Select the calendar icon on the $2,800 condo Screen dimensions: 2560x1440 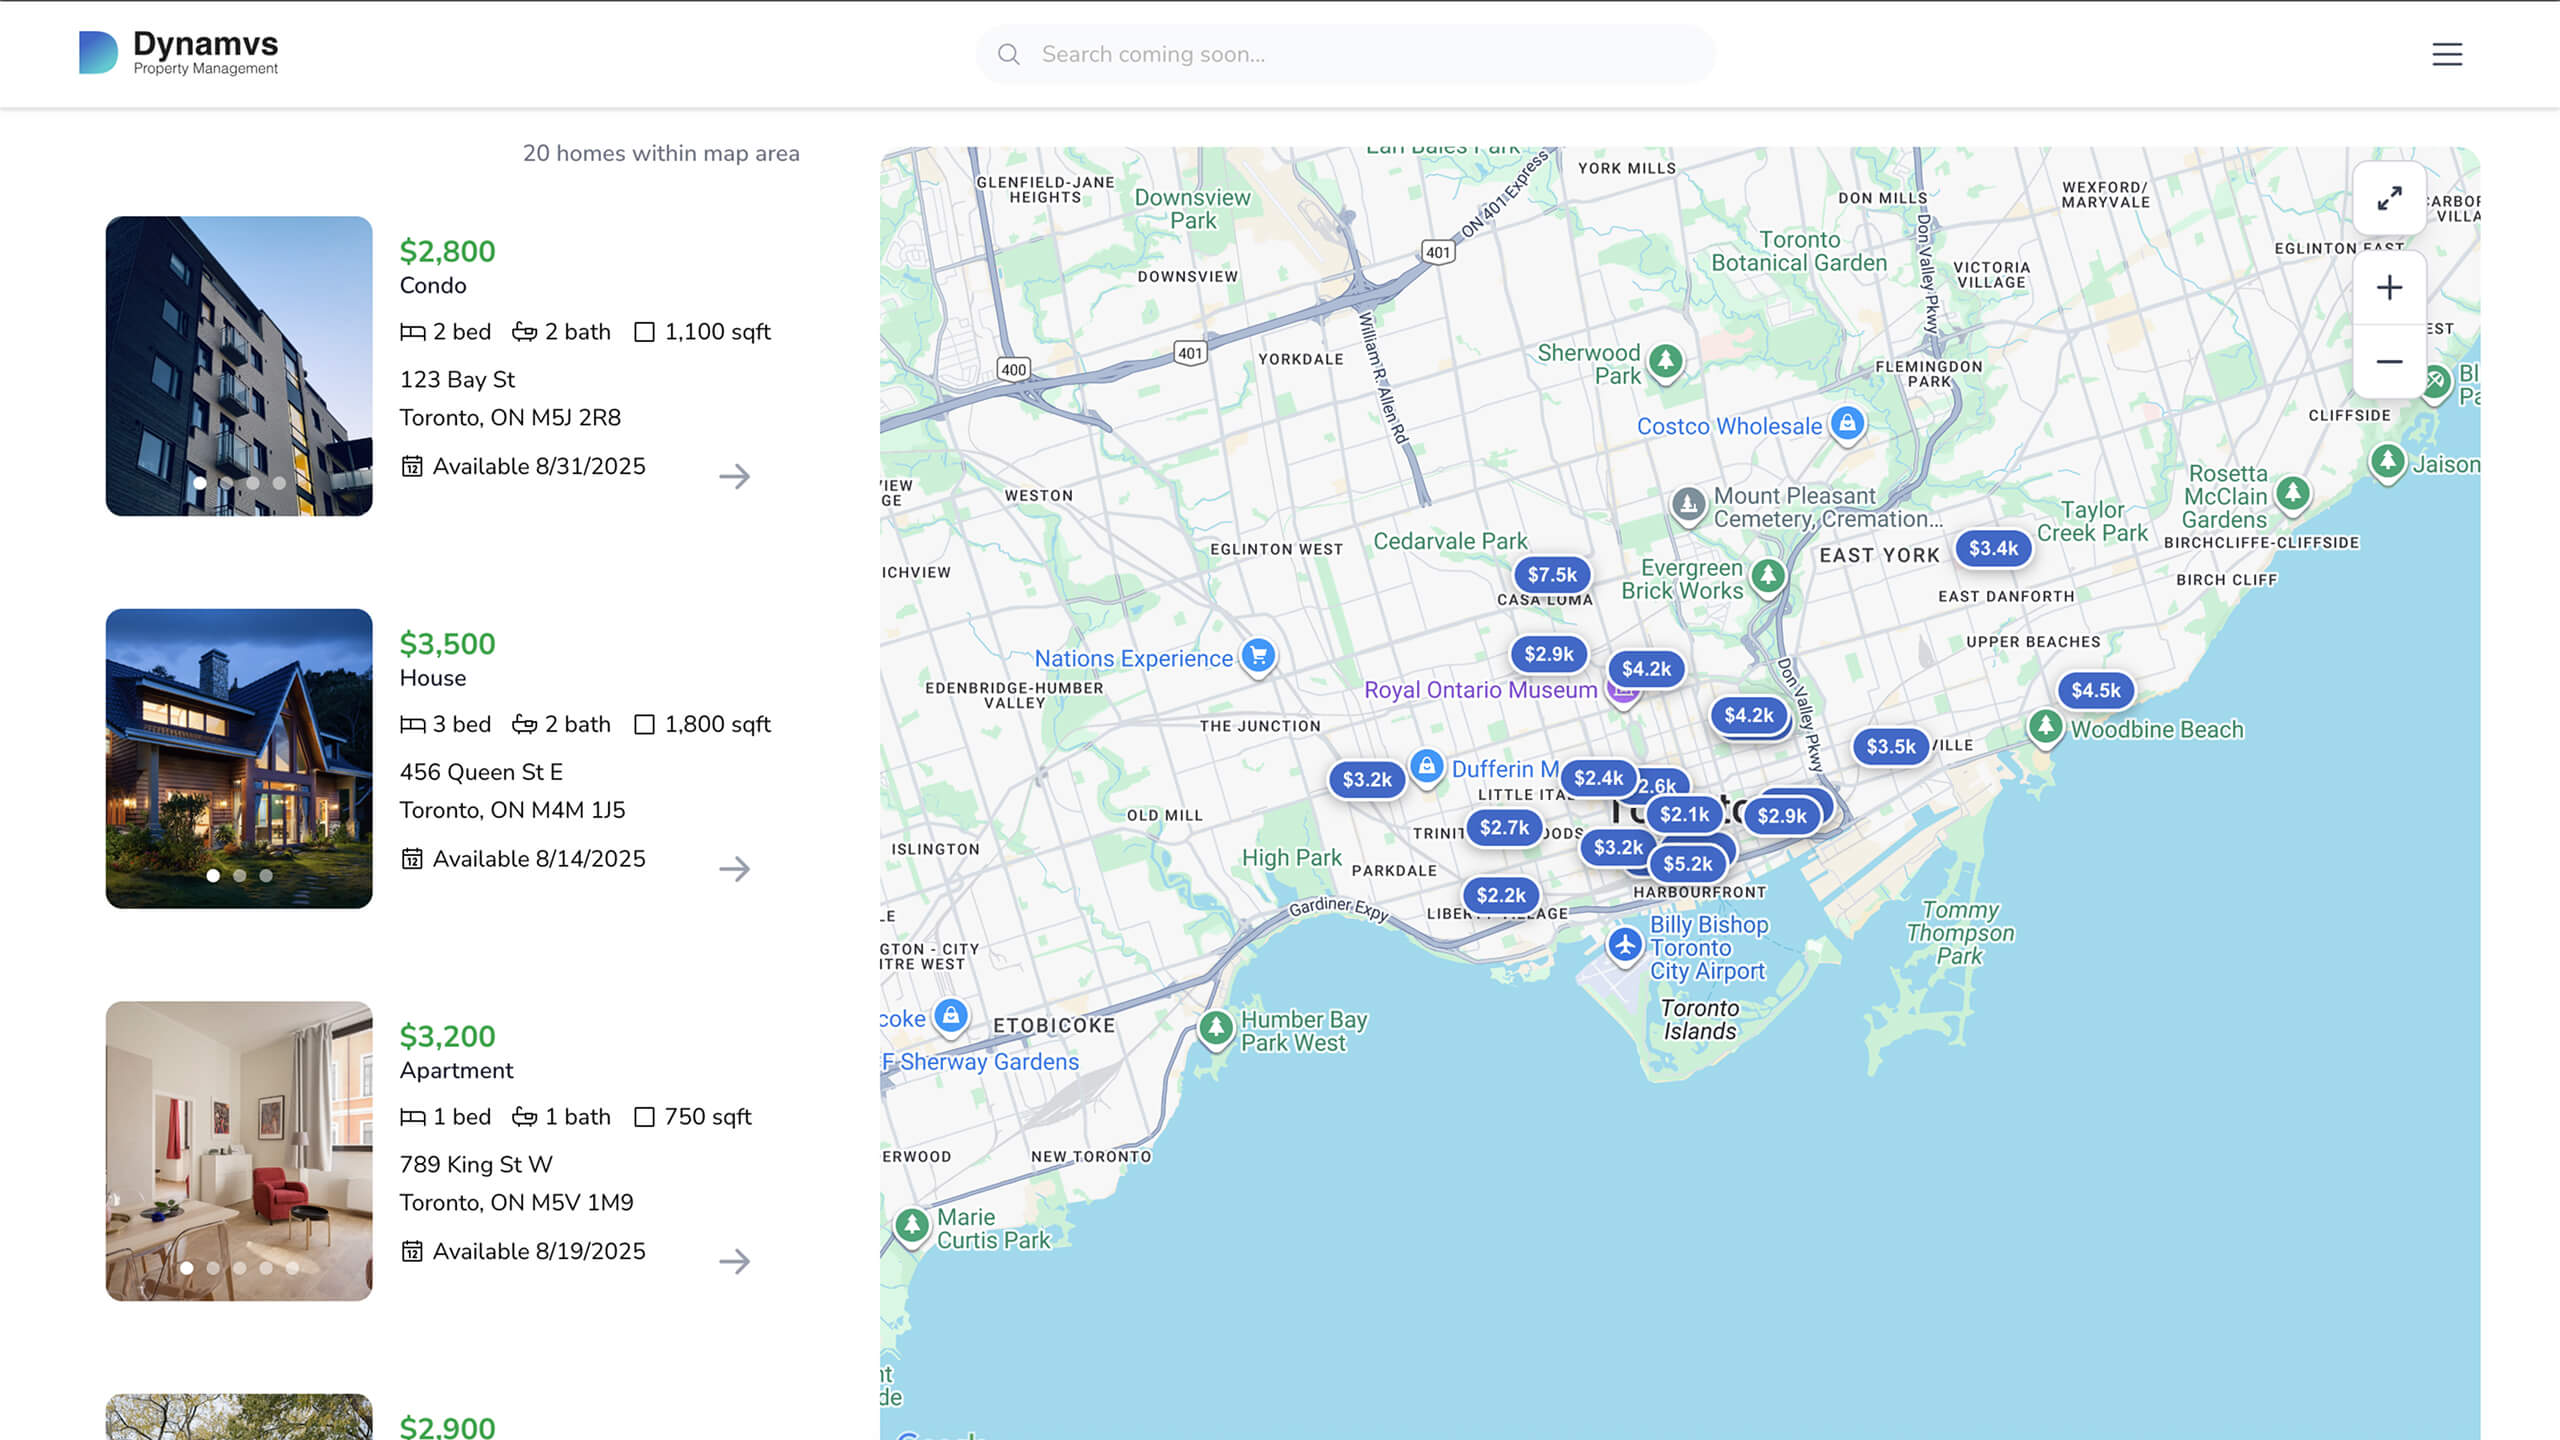tap(413, 465)
